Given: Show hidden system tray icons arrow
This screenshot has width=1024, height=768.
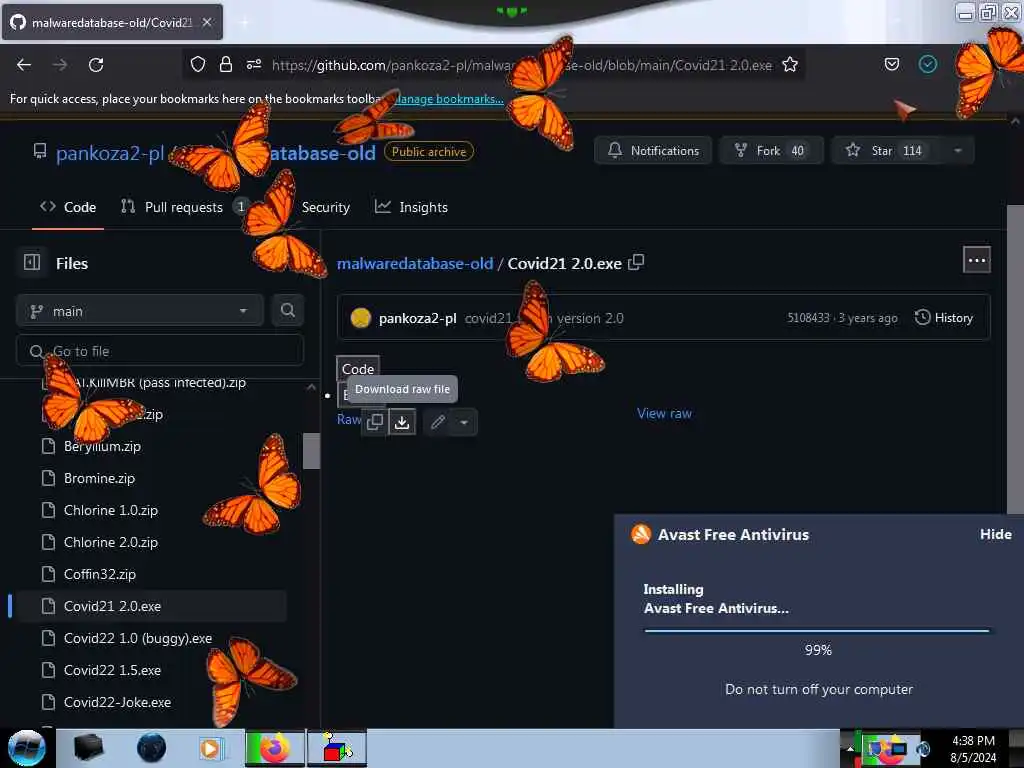Looking at the screenshot, I should pos(849,748).
